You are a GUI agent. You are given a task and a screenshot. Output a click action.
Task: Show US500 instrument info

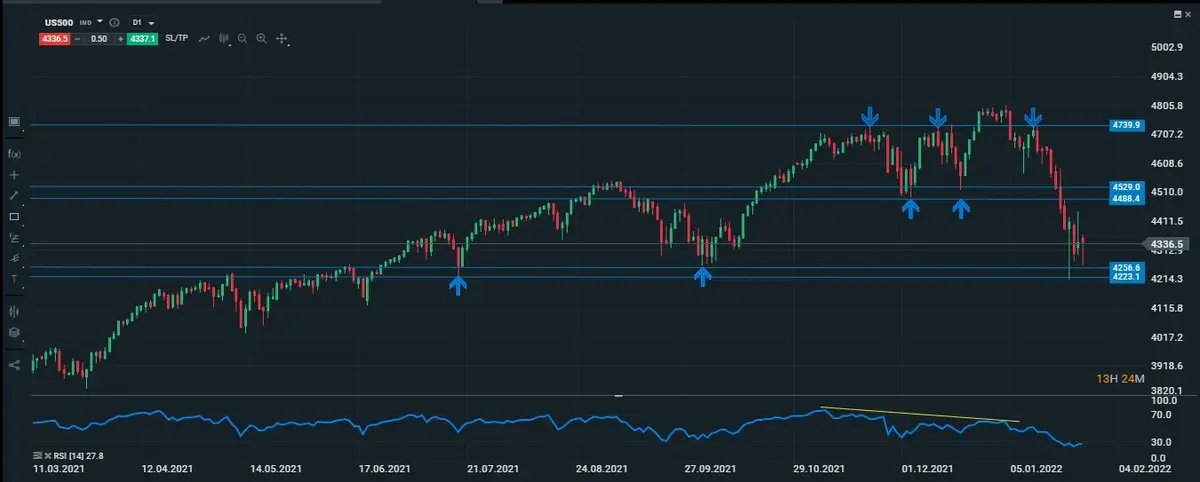[x=116, y=21]
